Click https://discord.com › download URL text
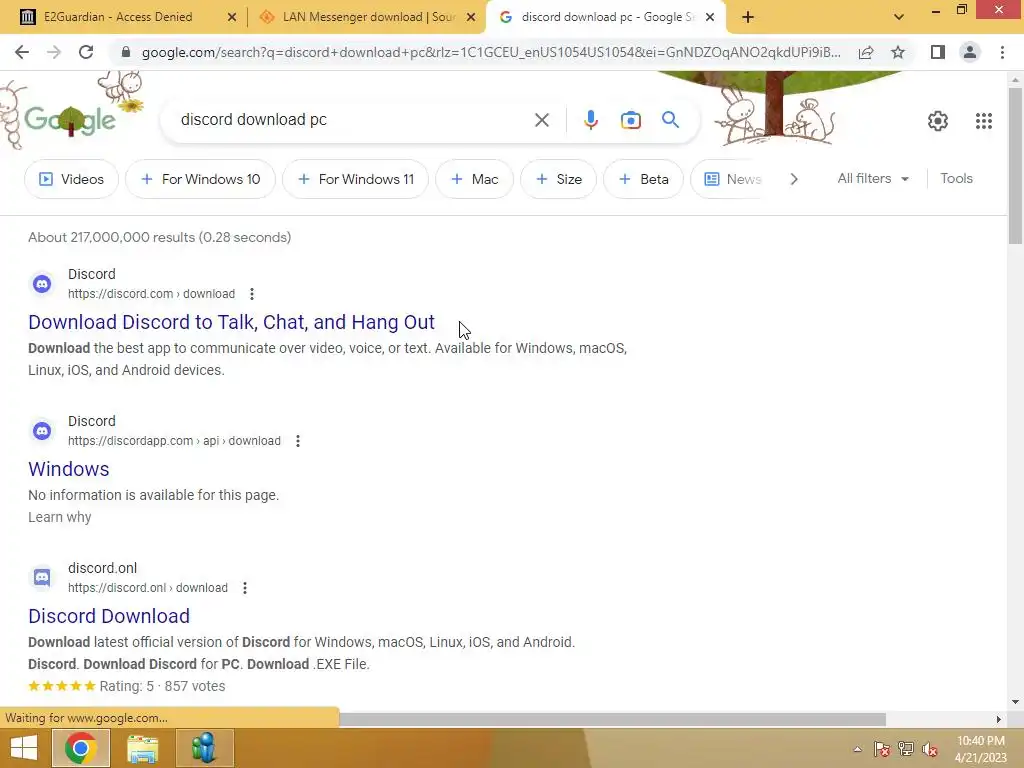Screen dimensions: 1024x768 click(x=152, y=294)
